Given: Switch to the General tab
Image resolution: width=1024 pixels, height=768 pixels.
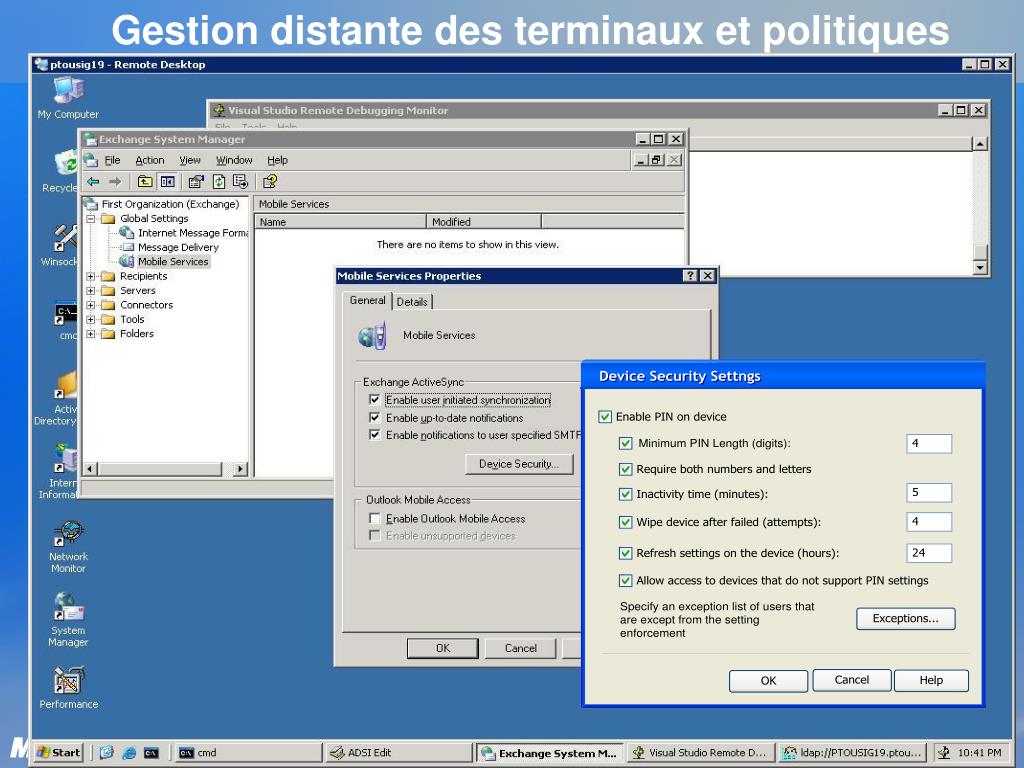Looking at the screenshot, I should point(368,300).
